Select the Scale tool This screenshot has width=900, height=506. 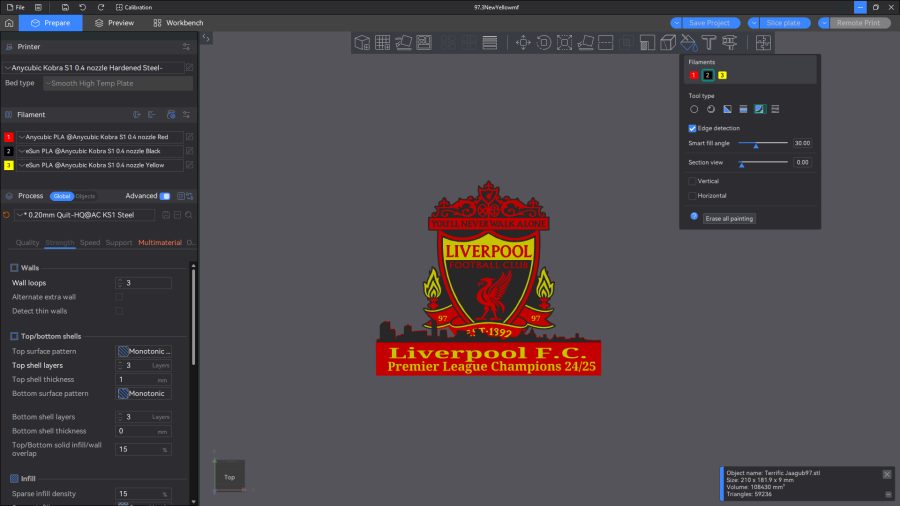point(564,42)
